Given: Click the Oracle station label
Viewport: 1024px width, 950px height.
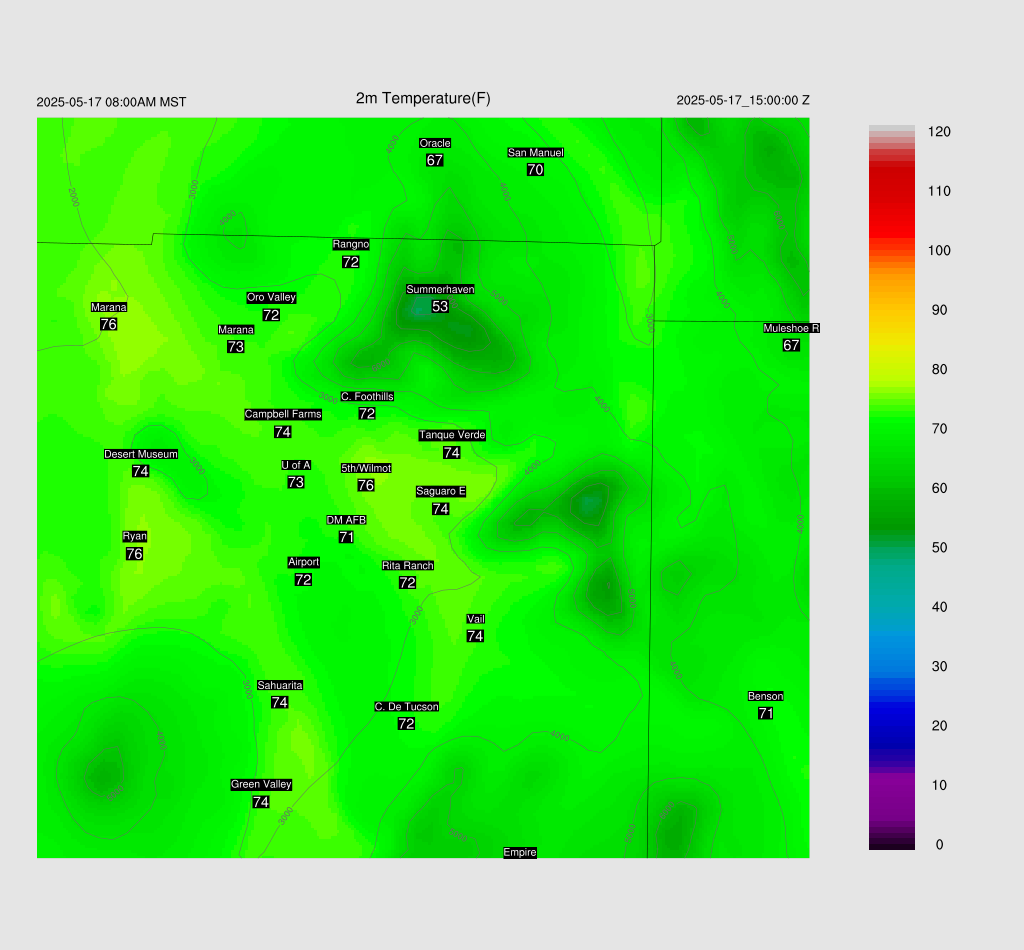Looking at the screenshot, I should click(435, 144).
